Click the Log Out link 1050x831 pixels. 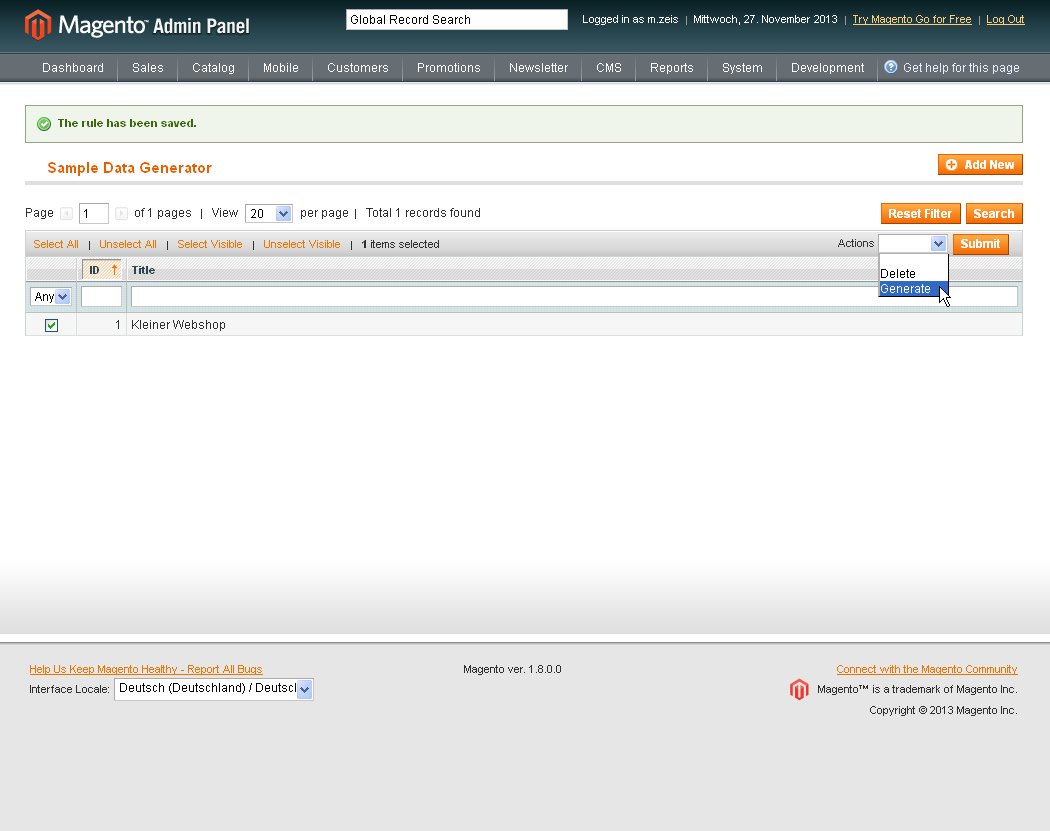click(1005, 20)
